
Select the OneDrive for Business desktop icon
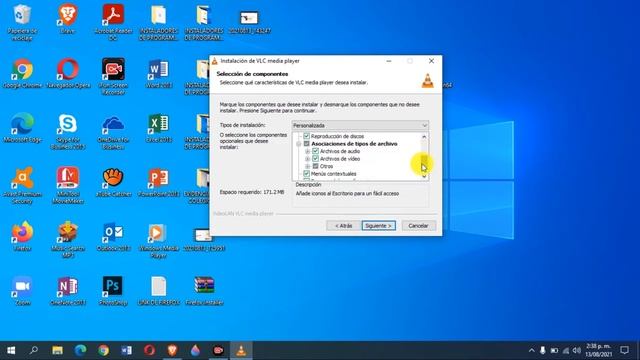(x=113, y=131)
